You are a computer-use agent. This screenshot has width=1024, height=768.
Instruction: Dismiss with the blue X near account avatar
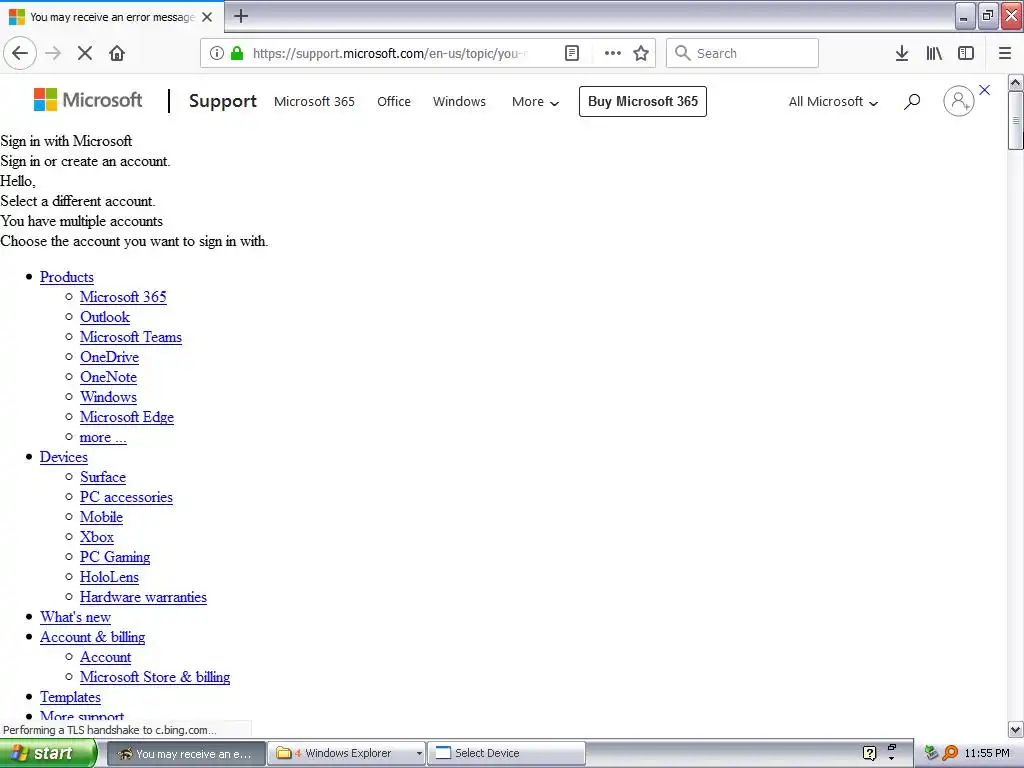pos(985,90)
